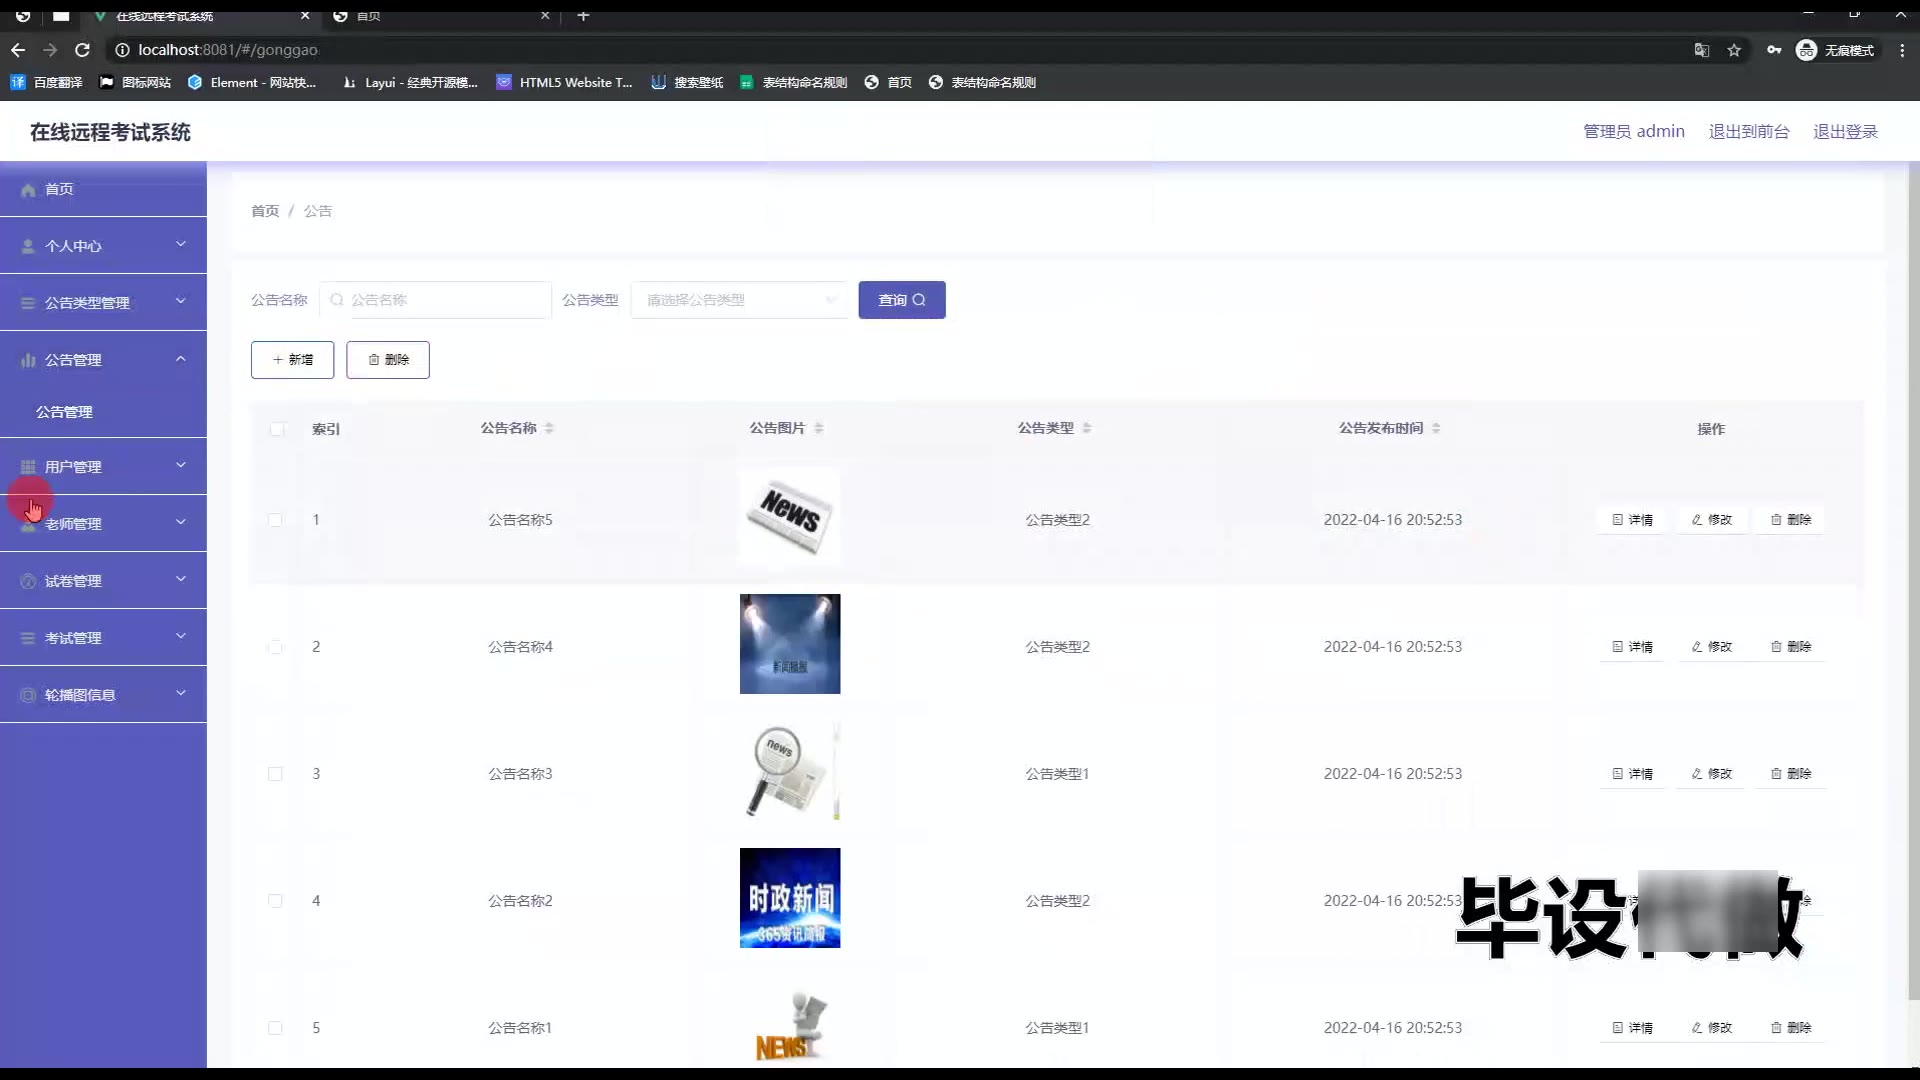Check the row 1 checkbox

pyautogui.click(x=275, y=520)
